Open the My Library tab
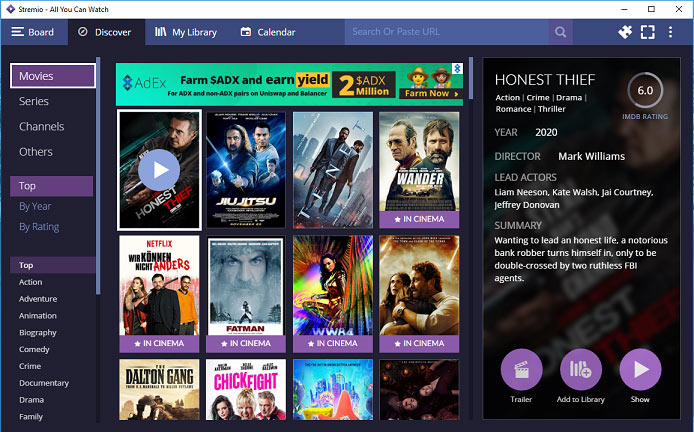The image size is (694, 432). point(186,32)
